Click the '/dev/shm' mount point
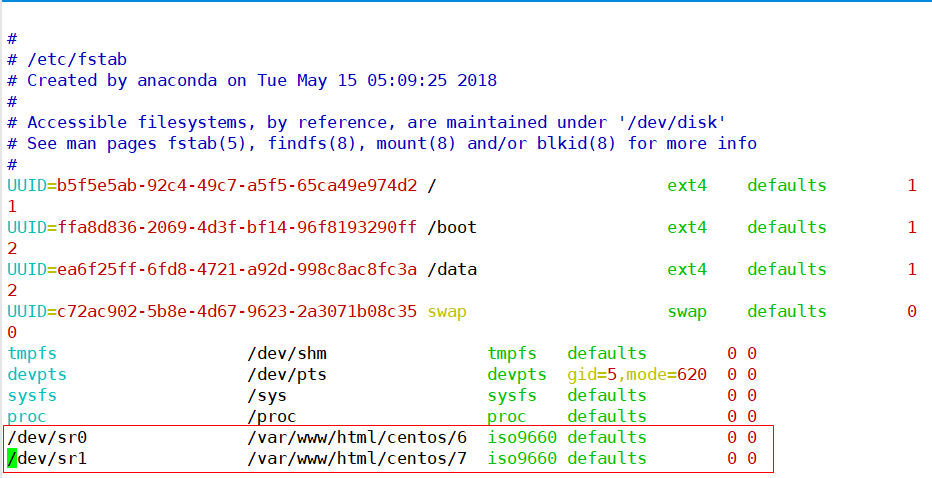 coord(287,354)
